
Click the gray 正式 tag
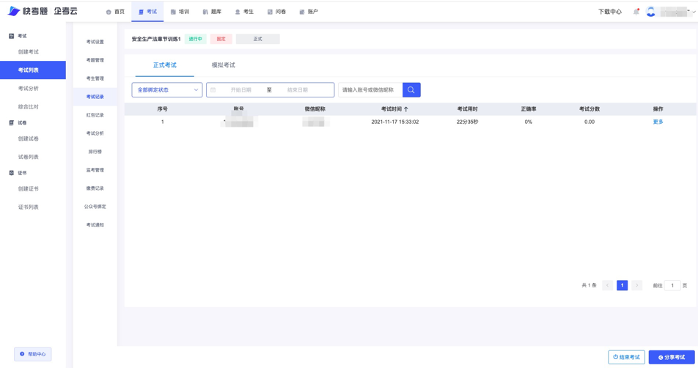(258, 39)
